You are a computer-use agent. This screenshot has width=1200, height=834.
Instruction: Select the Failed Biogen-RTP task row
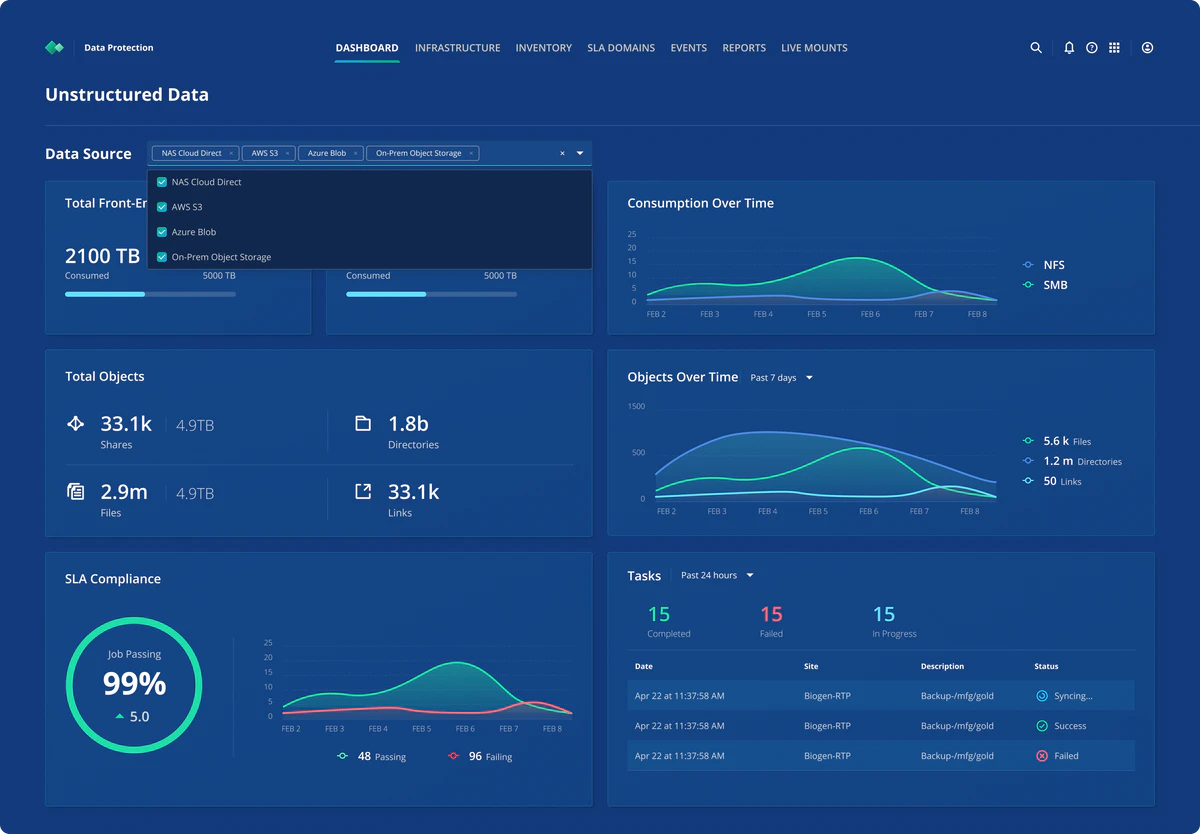[880, 756]
